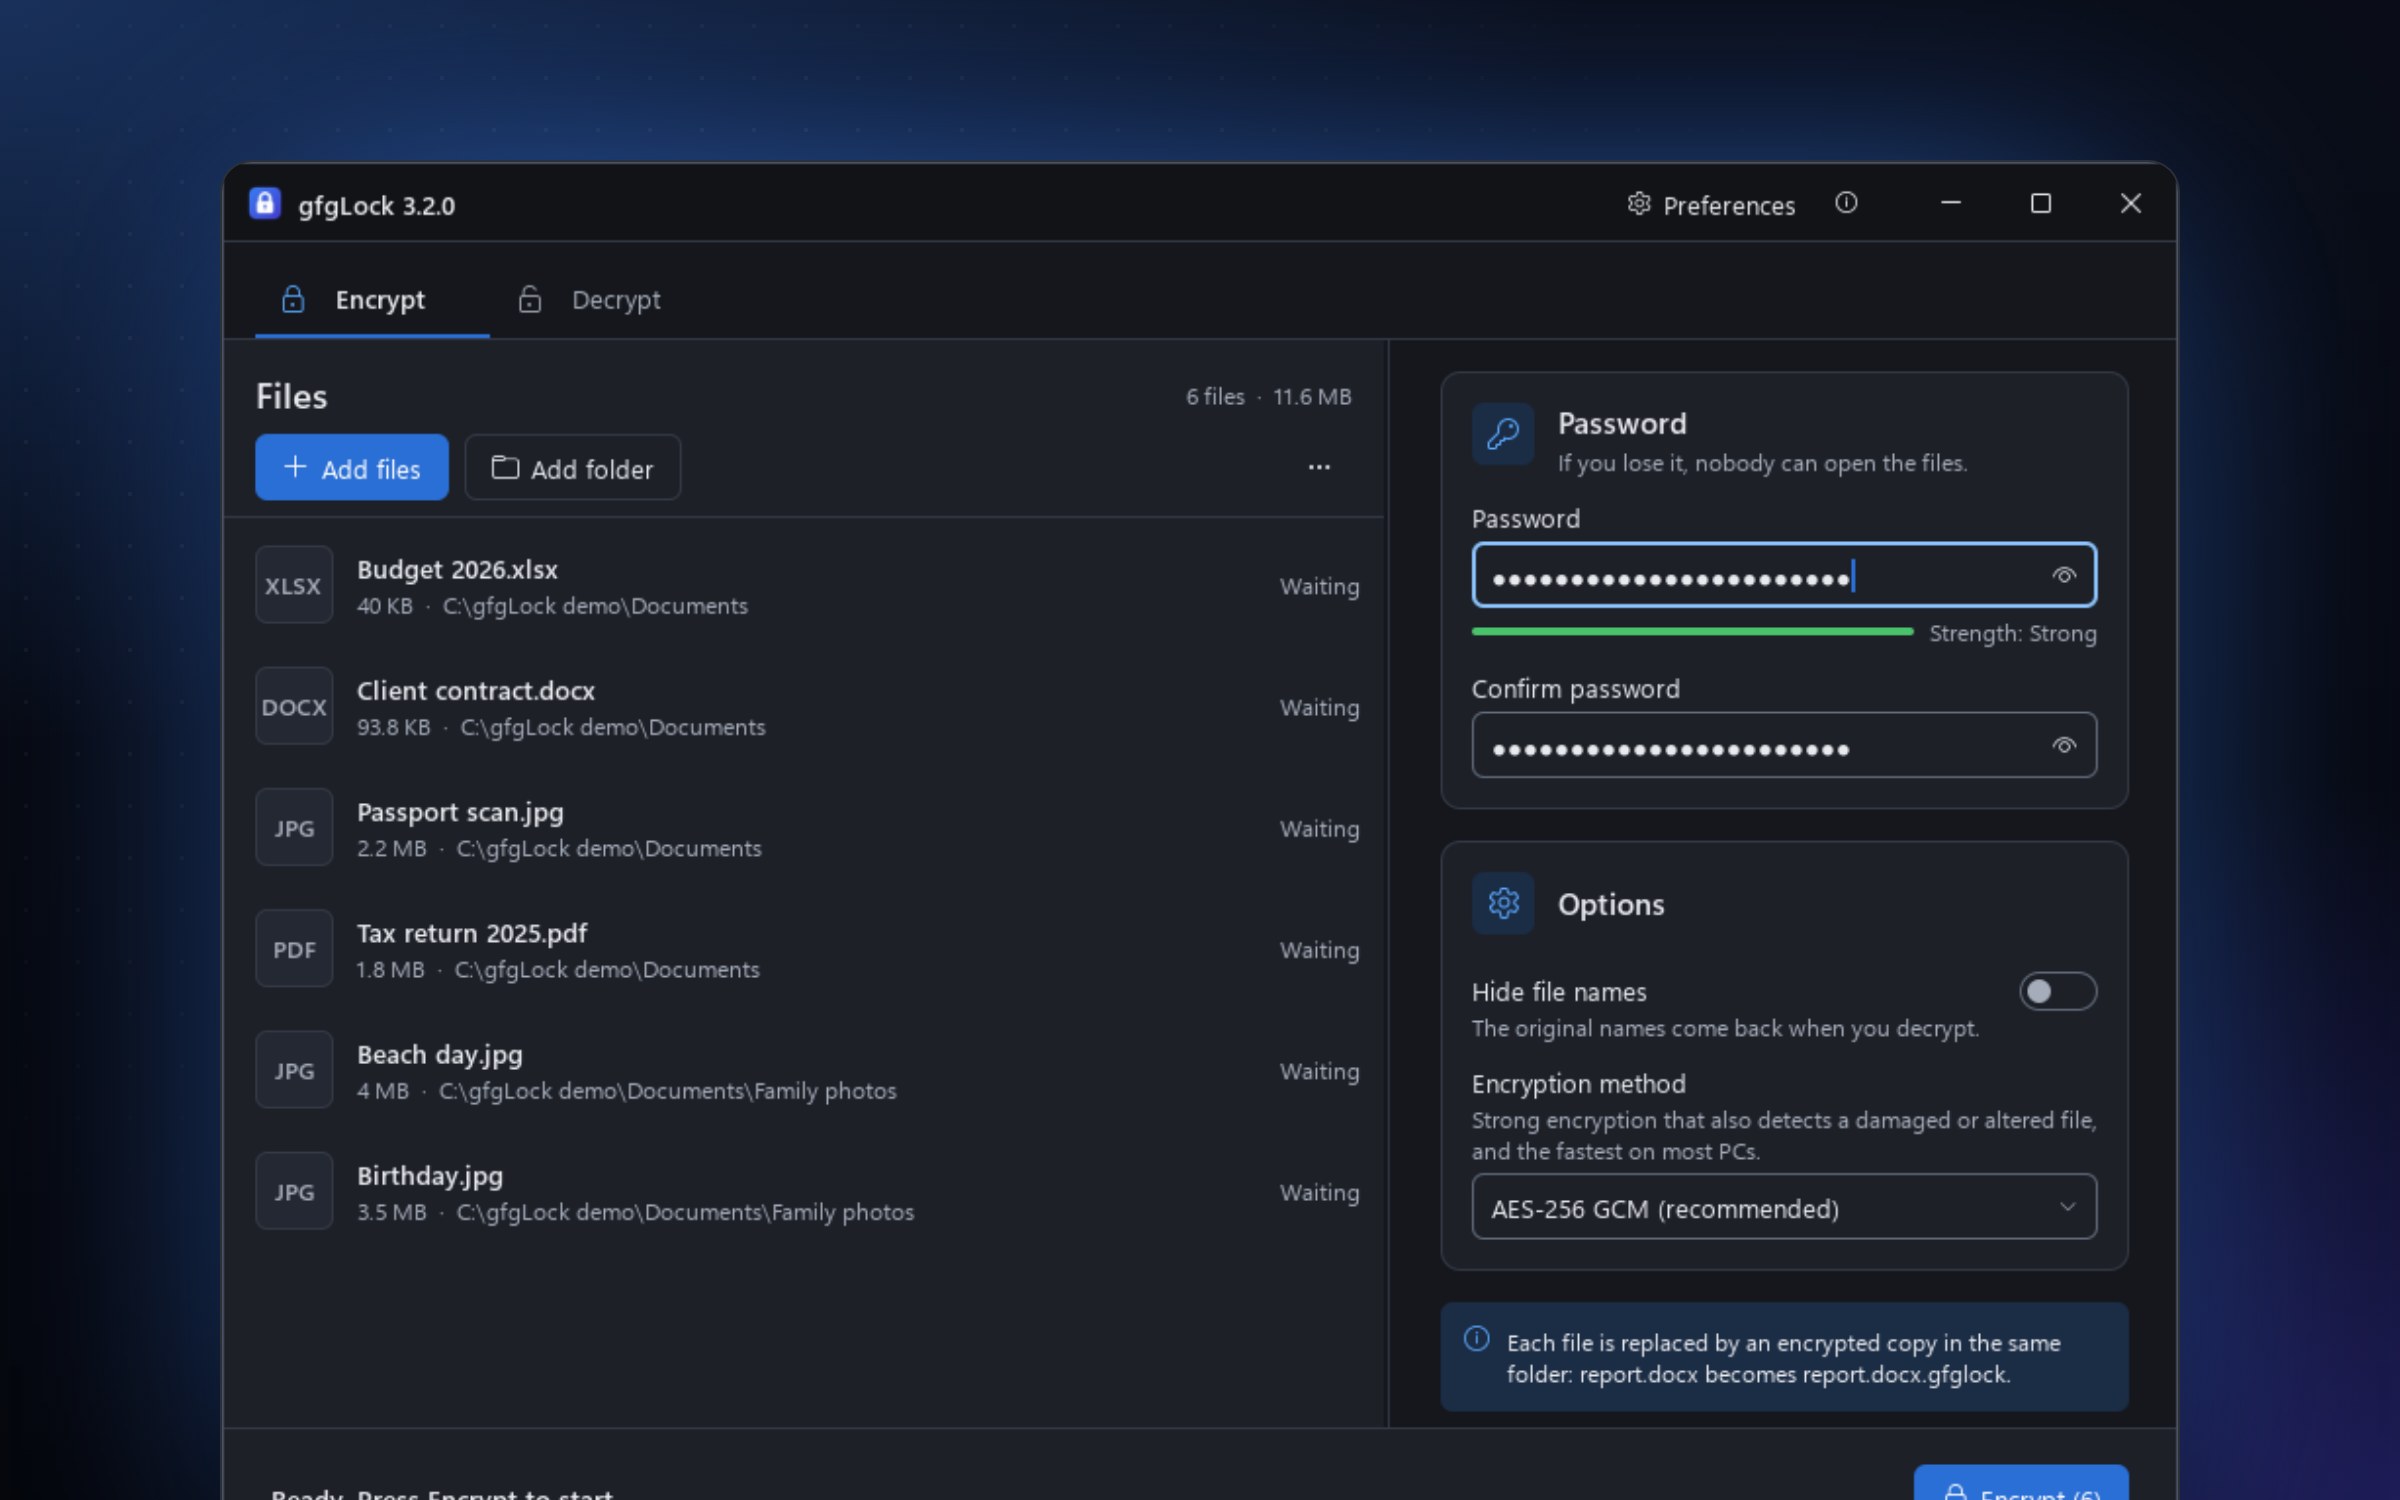This screenshot has height=1500, width=2400.
Task: Click the JPG icon for Beach day.jpg
Action: [x=294, y=1070]
